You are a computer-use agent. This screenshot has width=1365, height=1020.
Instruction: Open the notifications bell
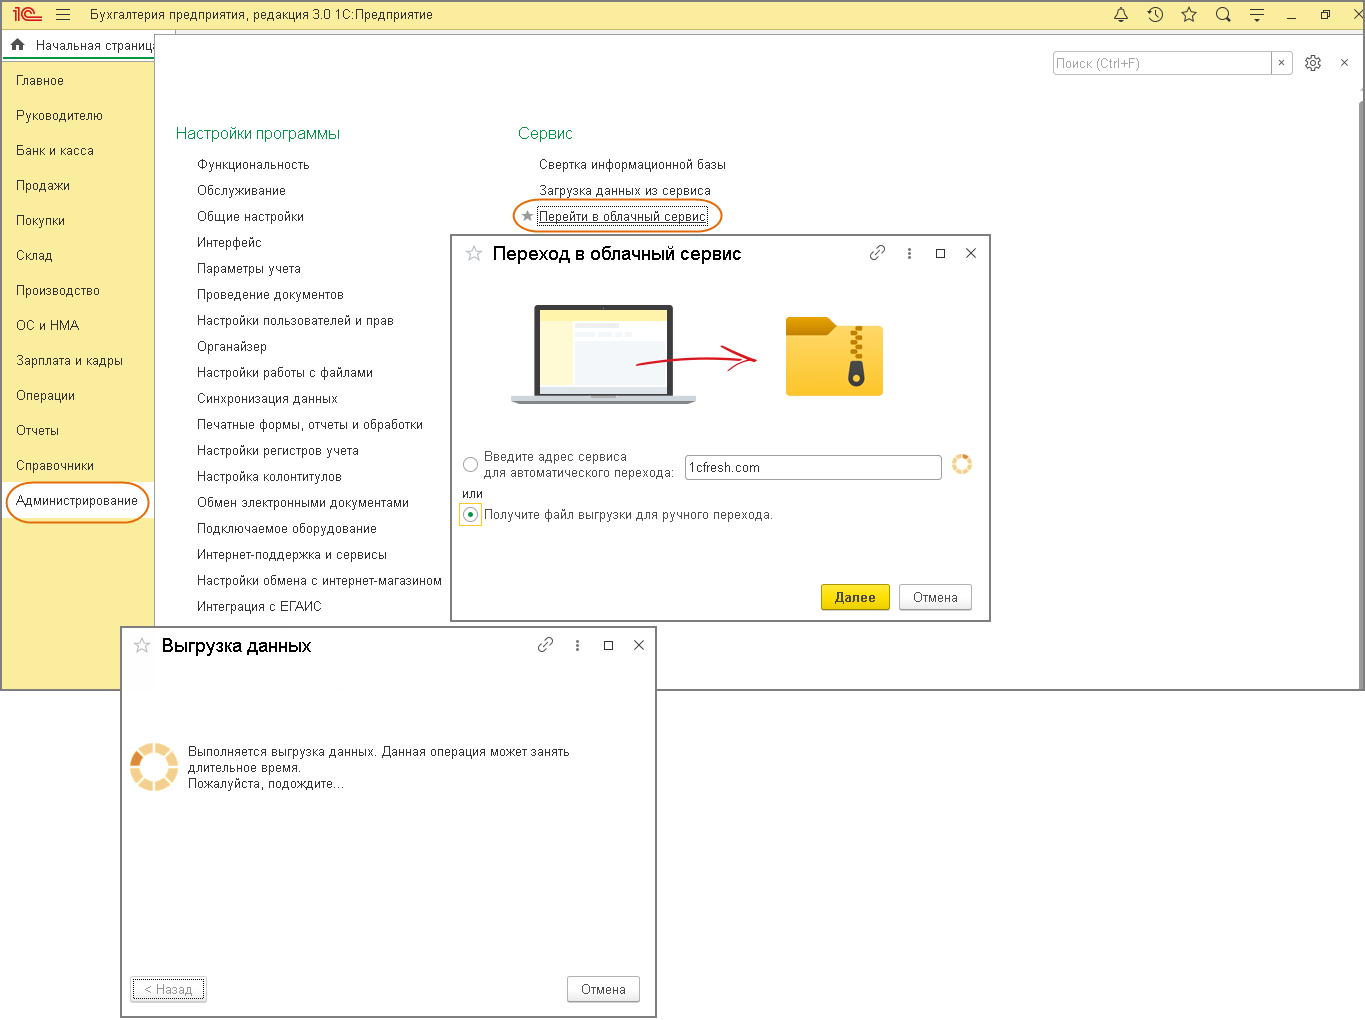(1121, 15)
